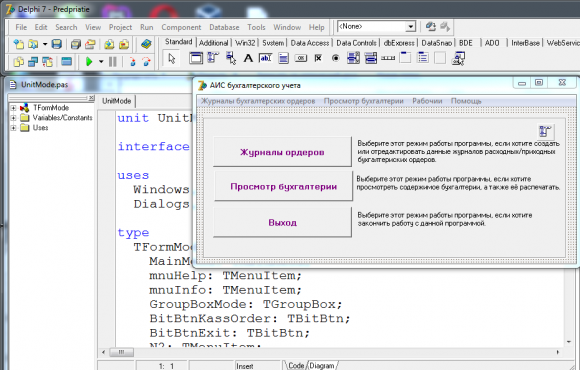Select the ListBox component in palette
Screen dimensions: 580x370
[353, 58]
